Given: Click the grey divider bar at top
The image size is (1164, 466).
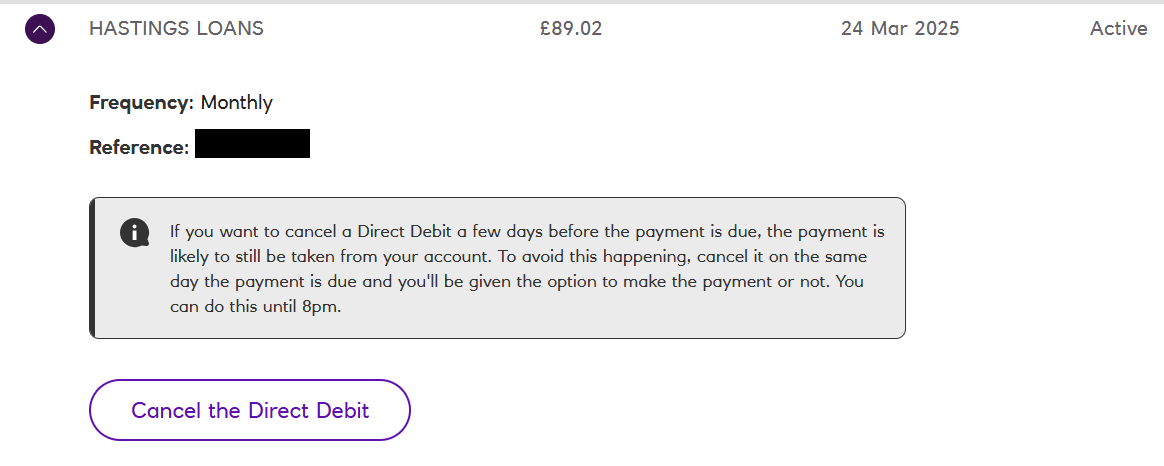Looking at the screenshot, I should click(582, 1).
